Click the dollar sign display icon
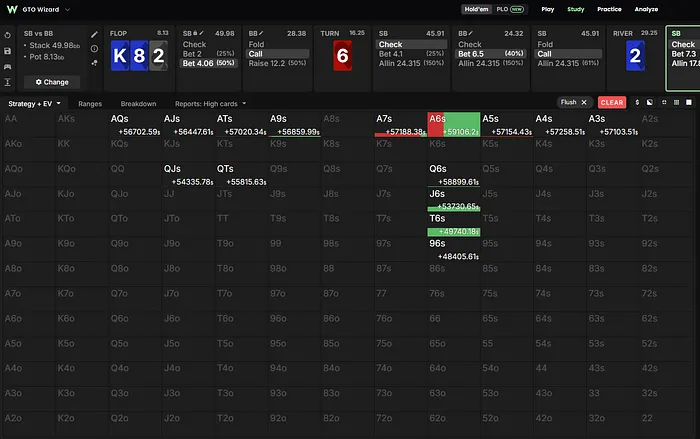 (637, 102)
